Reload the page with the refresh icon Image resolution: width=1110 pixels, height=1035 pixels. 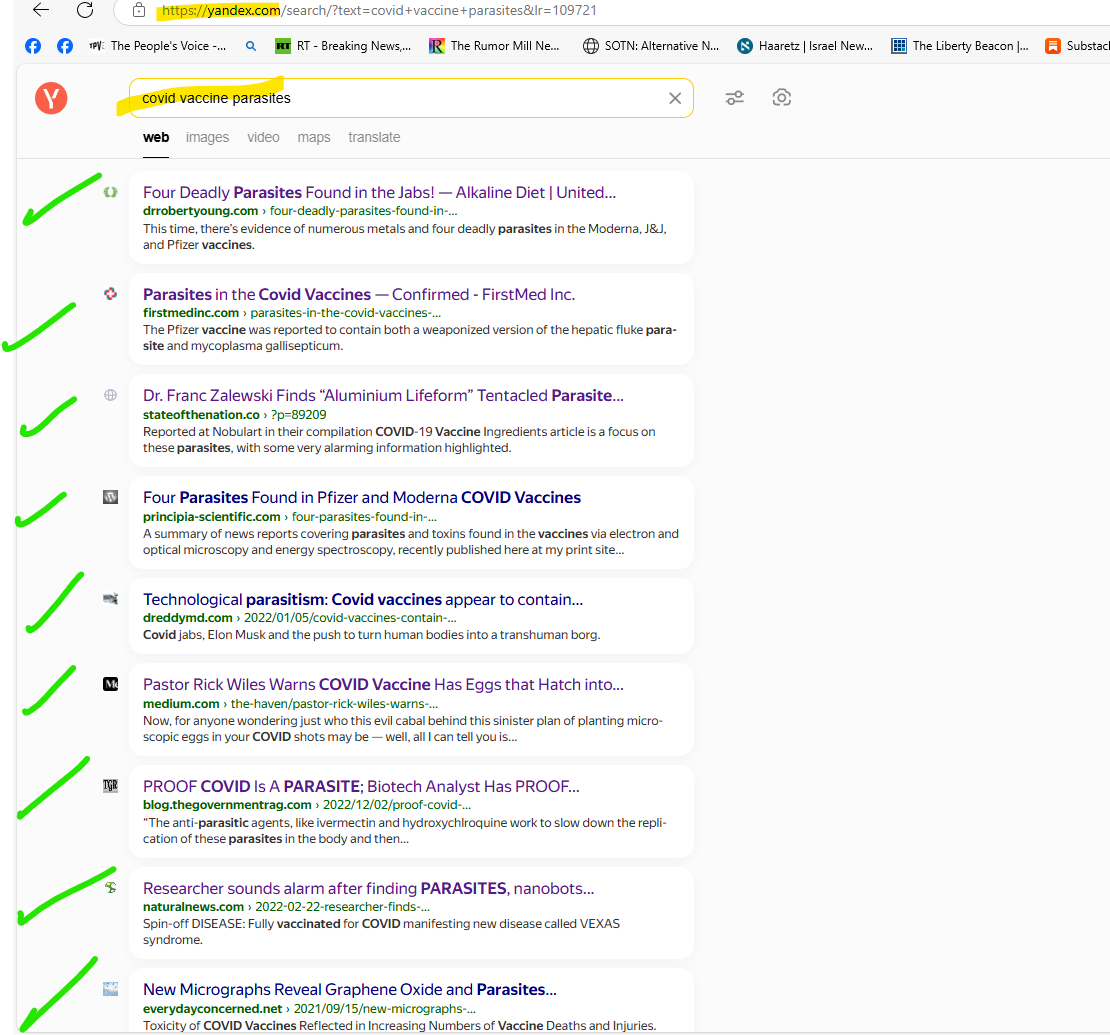click(85, 10)
